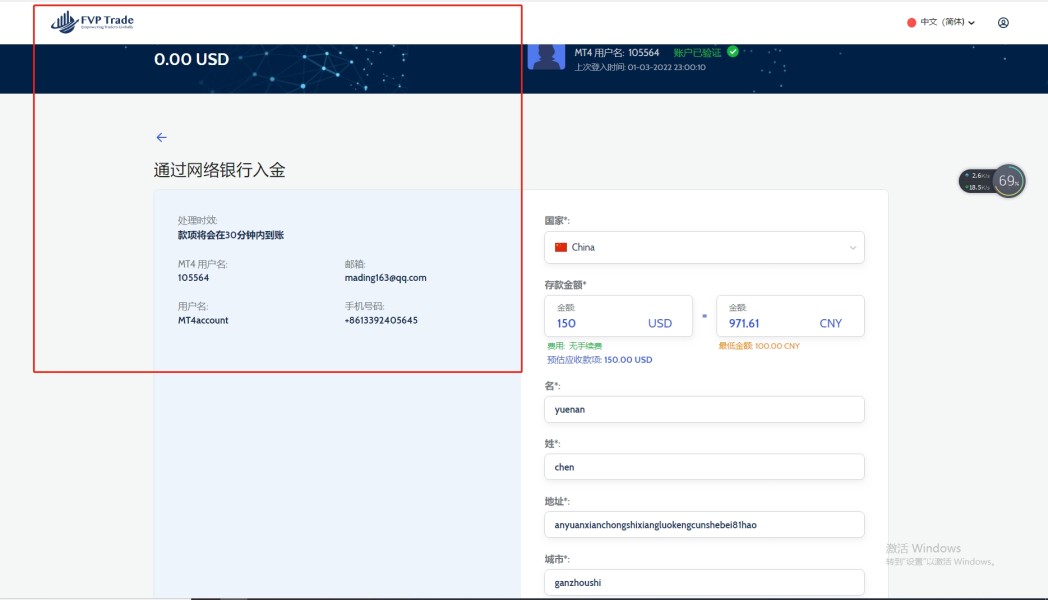Screen dimensions: 1048x600
Task: Click the 账户已验证 status label
Action: pos(697,52)
